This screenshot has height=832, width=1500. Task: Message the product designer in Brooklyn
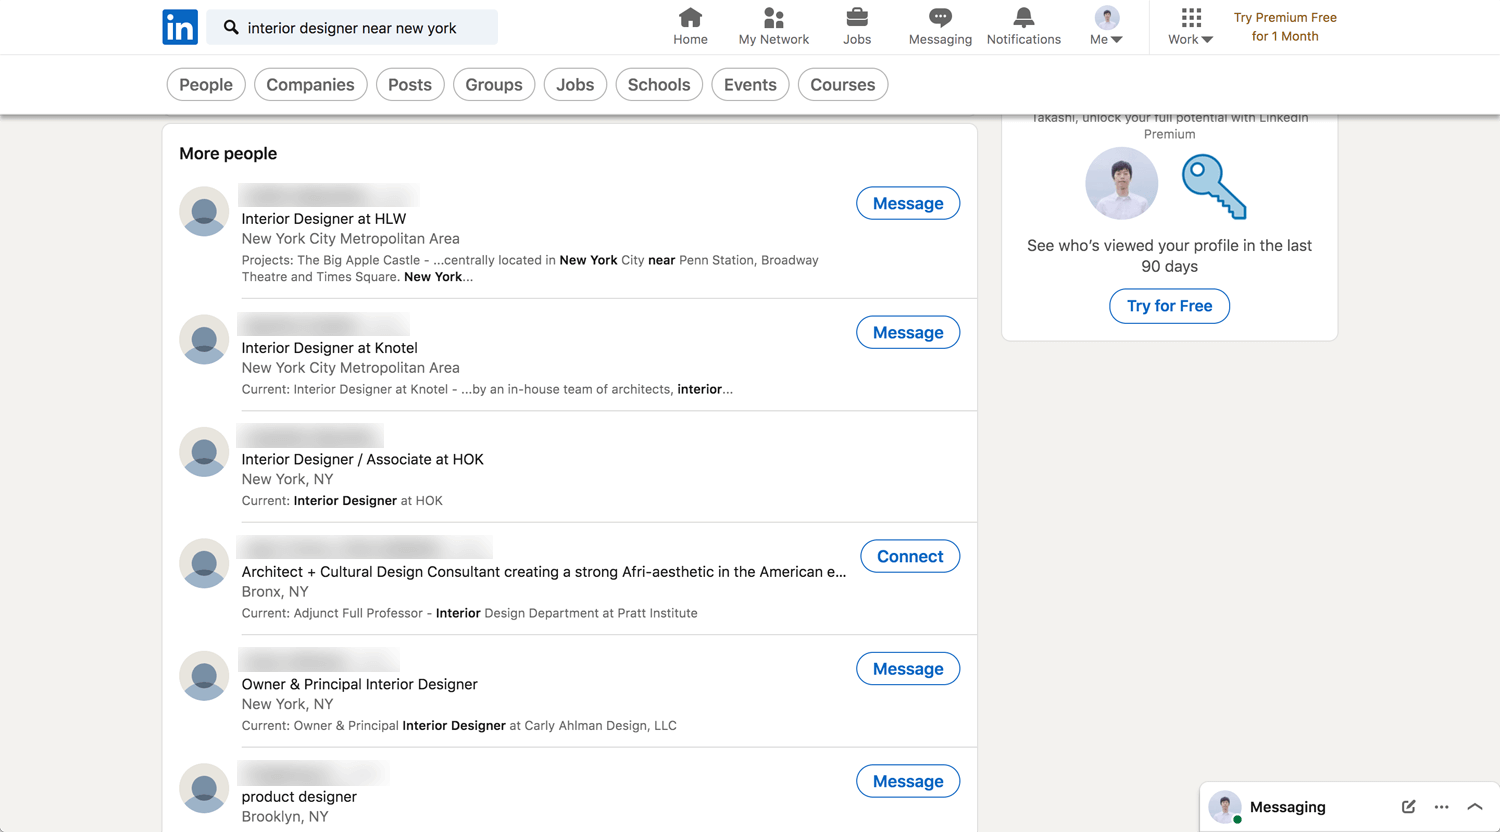click(908, 781)
